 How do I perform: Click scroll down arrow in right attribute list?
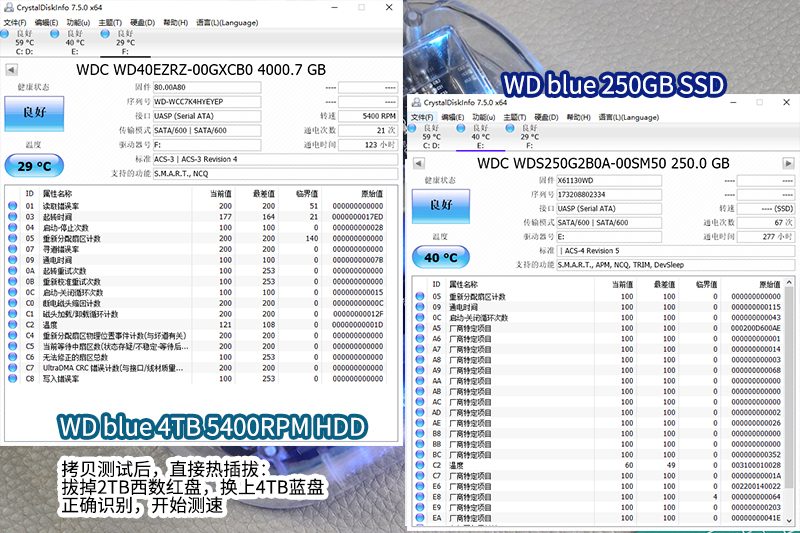coord(789,520)
